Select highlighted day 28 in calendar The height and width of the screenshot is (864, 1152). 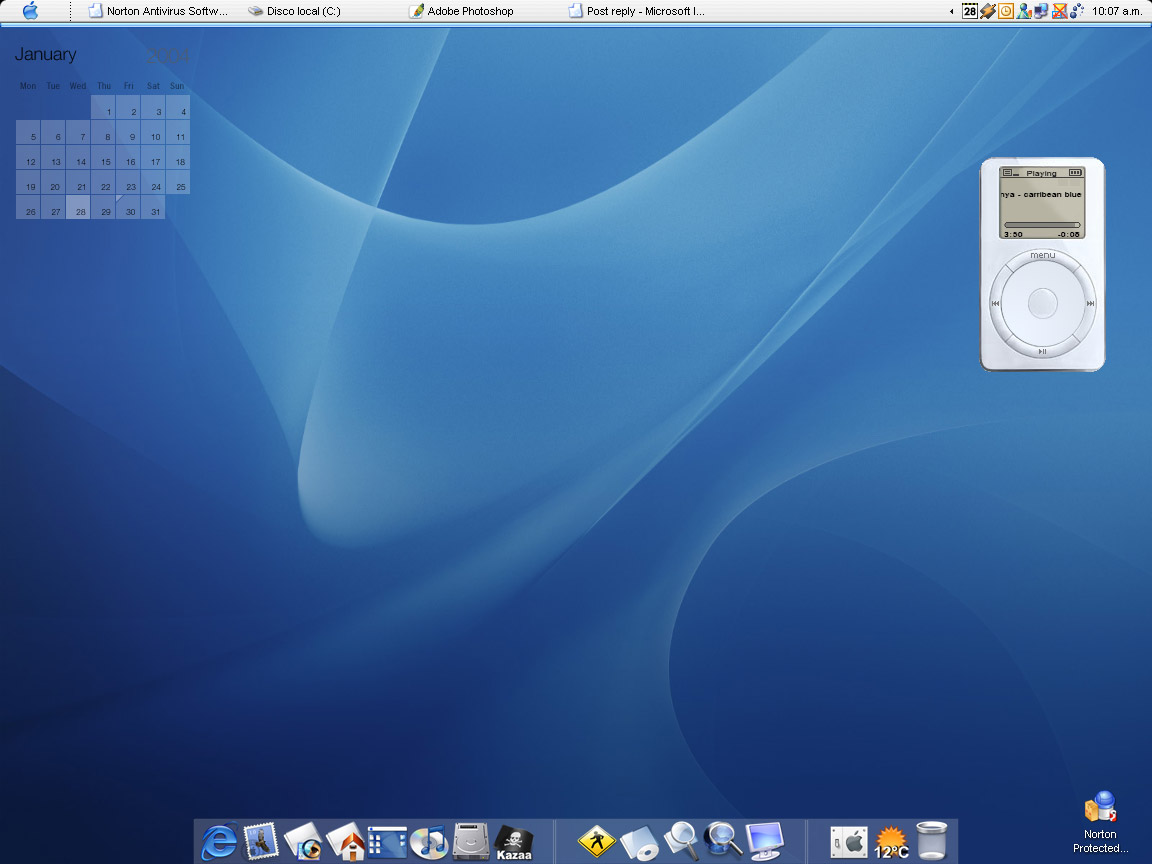[x=78, y=207]
